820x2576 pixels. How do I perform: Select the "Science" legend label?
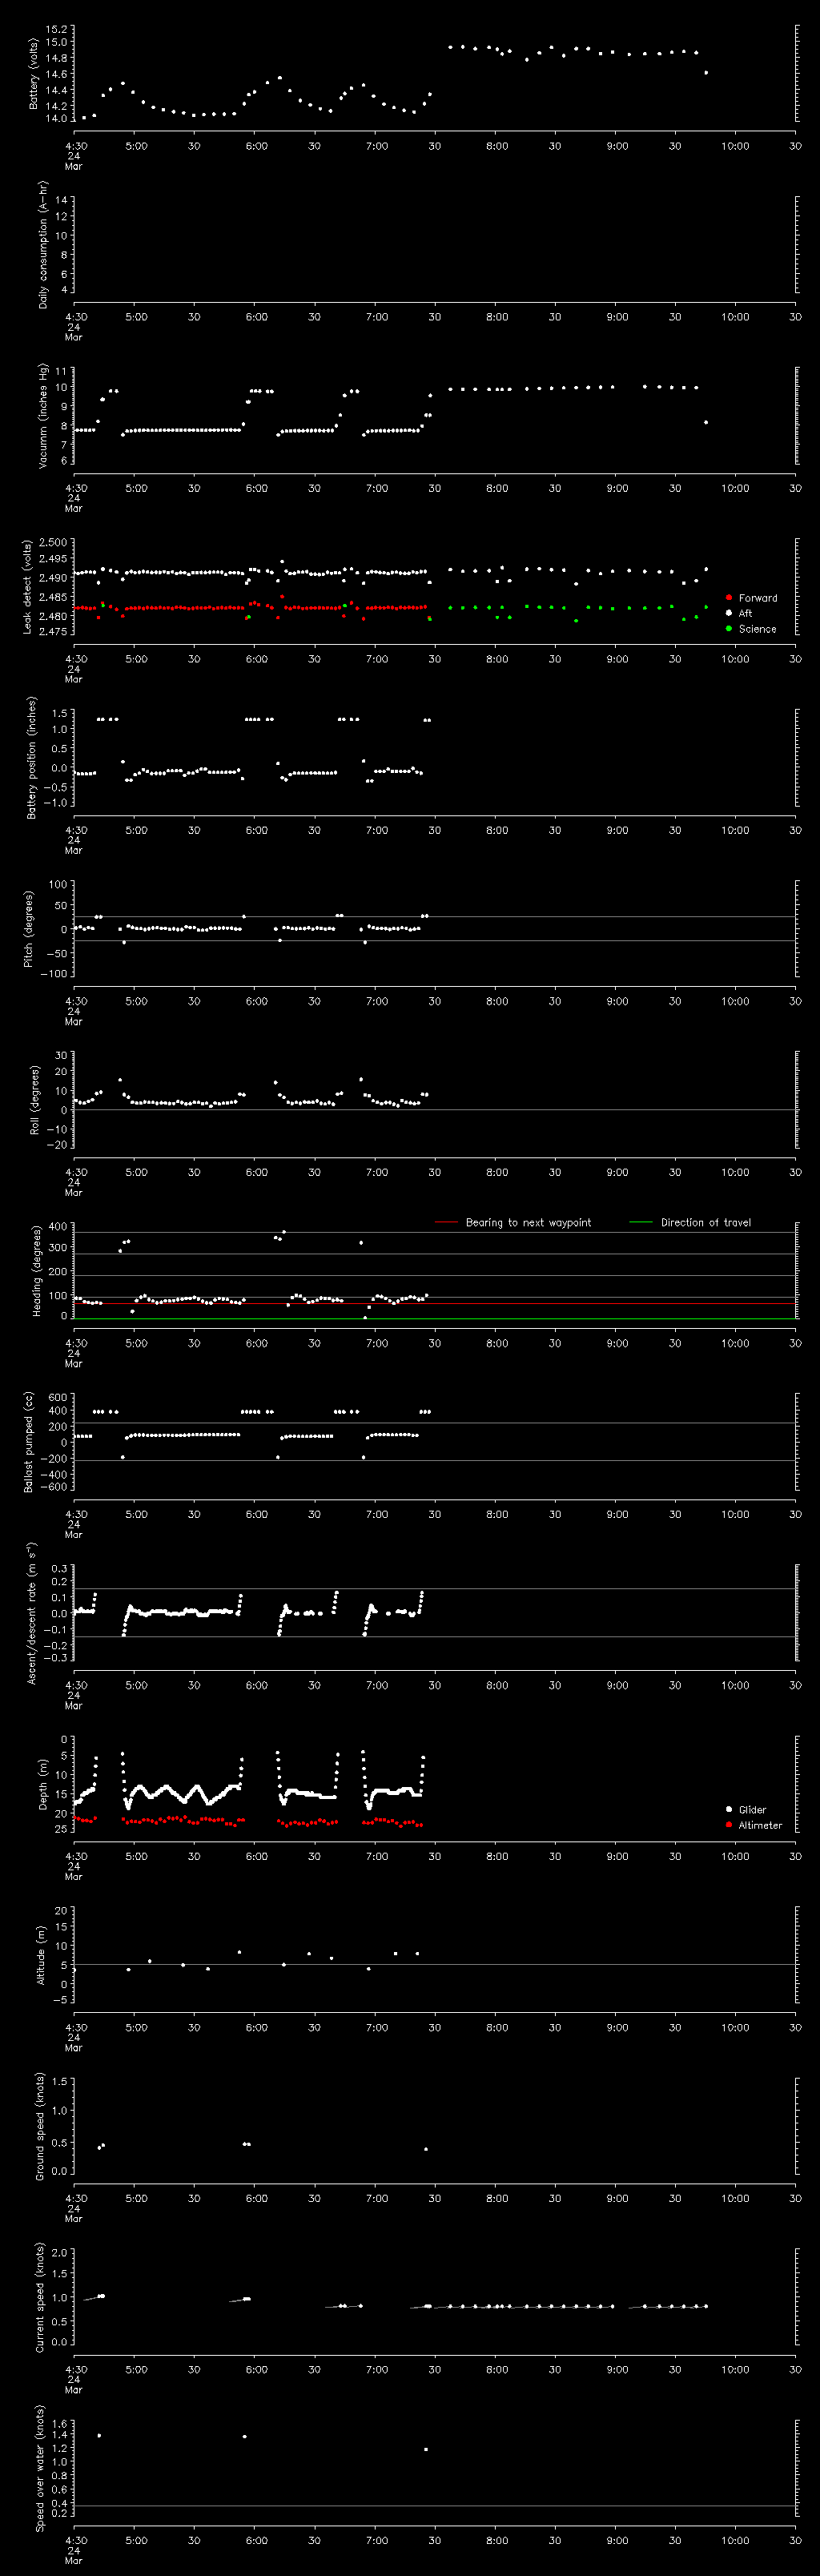click(758, 629)
